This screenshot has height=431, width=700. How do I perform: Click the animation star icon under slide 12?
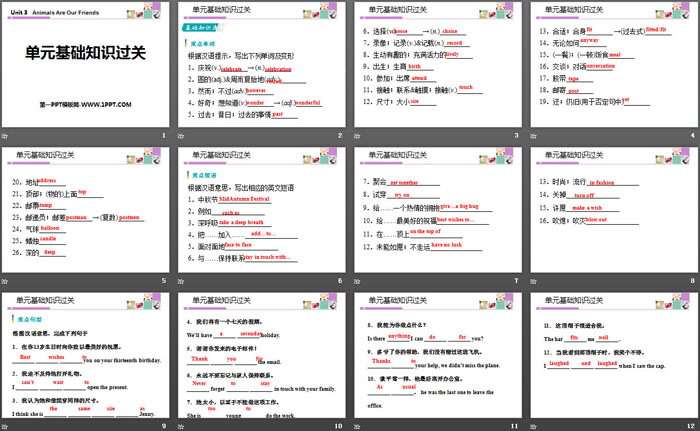click(x=533, y=427)
